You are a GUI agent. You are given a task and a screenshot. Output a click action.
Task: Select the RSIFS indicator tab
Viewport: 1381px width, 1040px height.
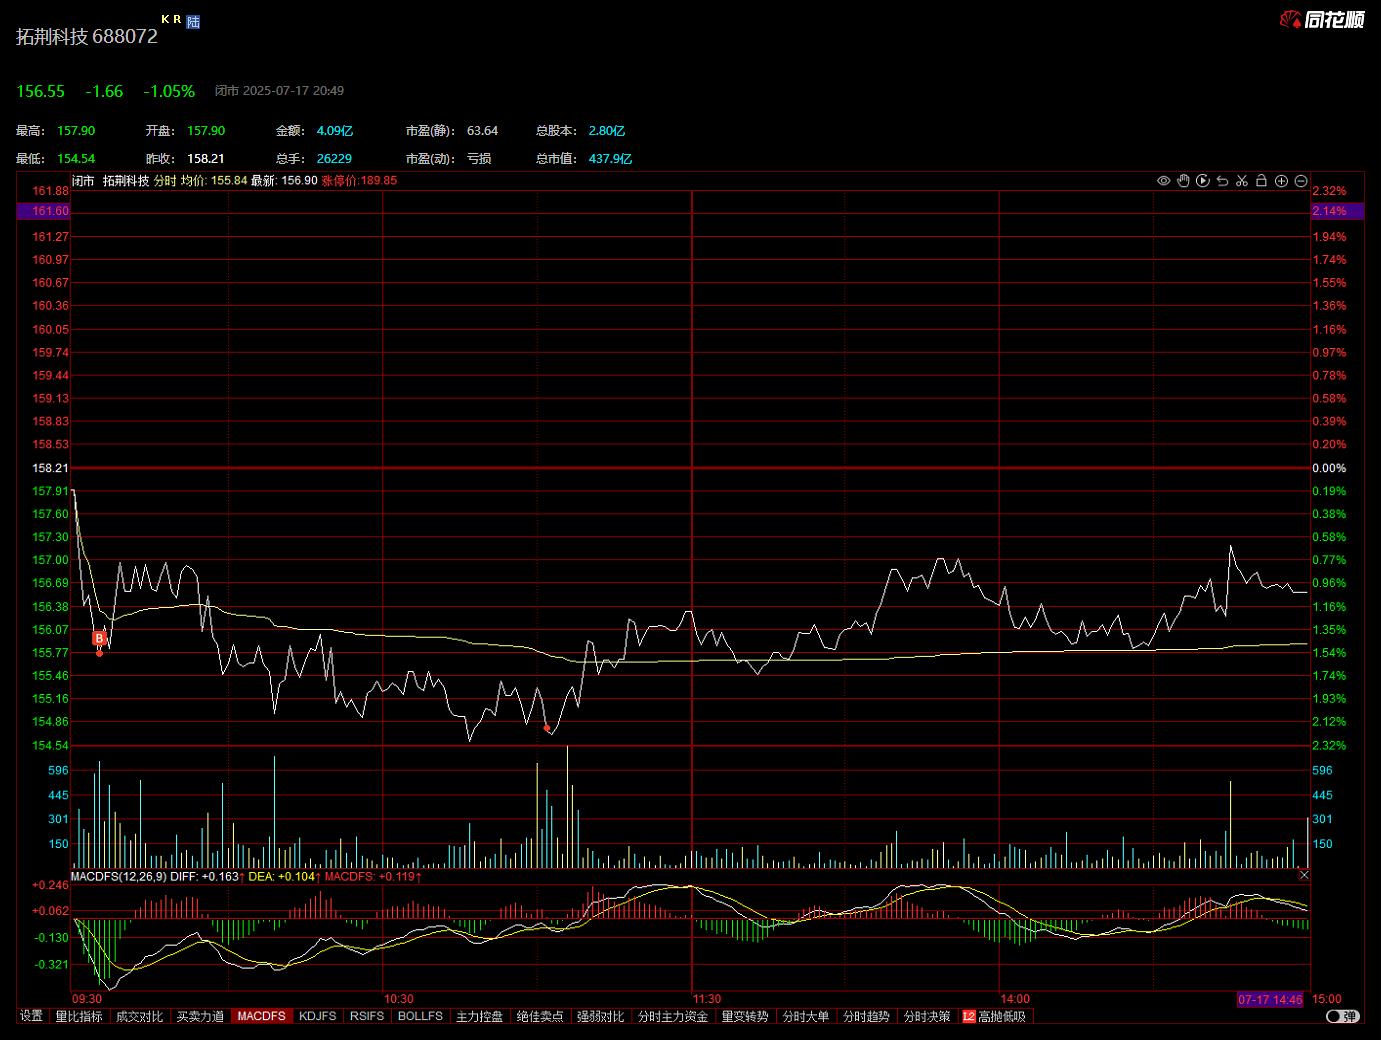pyautogui.click(x=367, y=1016)
